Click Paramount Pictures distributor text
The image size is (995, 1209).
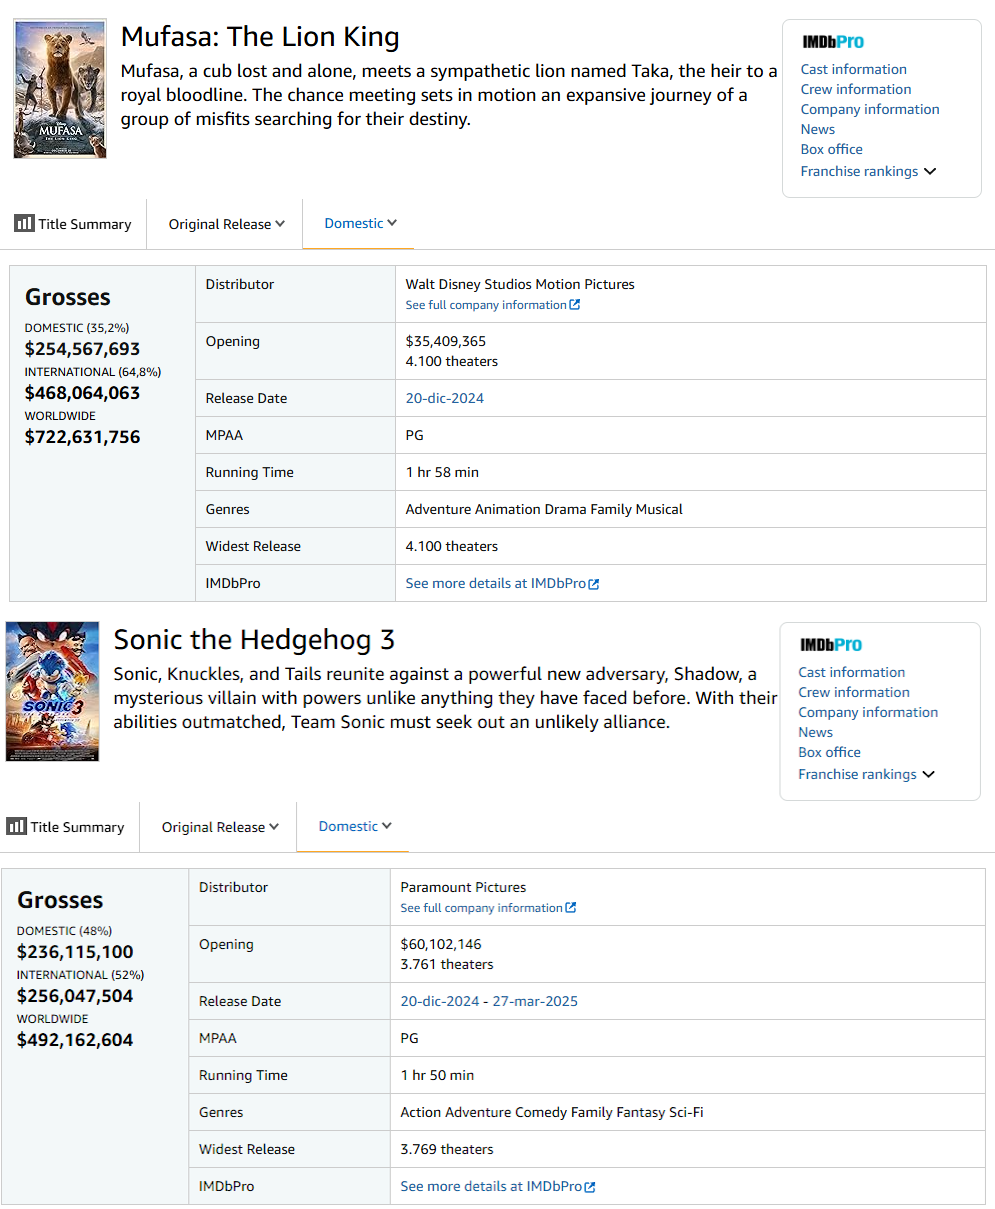click(x=463, y=887)
